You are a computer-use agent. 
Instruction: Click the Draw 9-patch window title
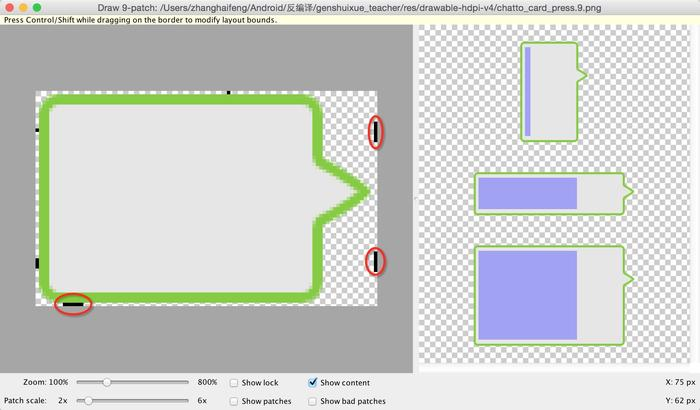[x=349, y=8]
